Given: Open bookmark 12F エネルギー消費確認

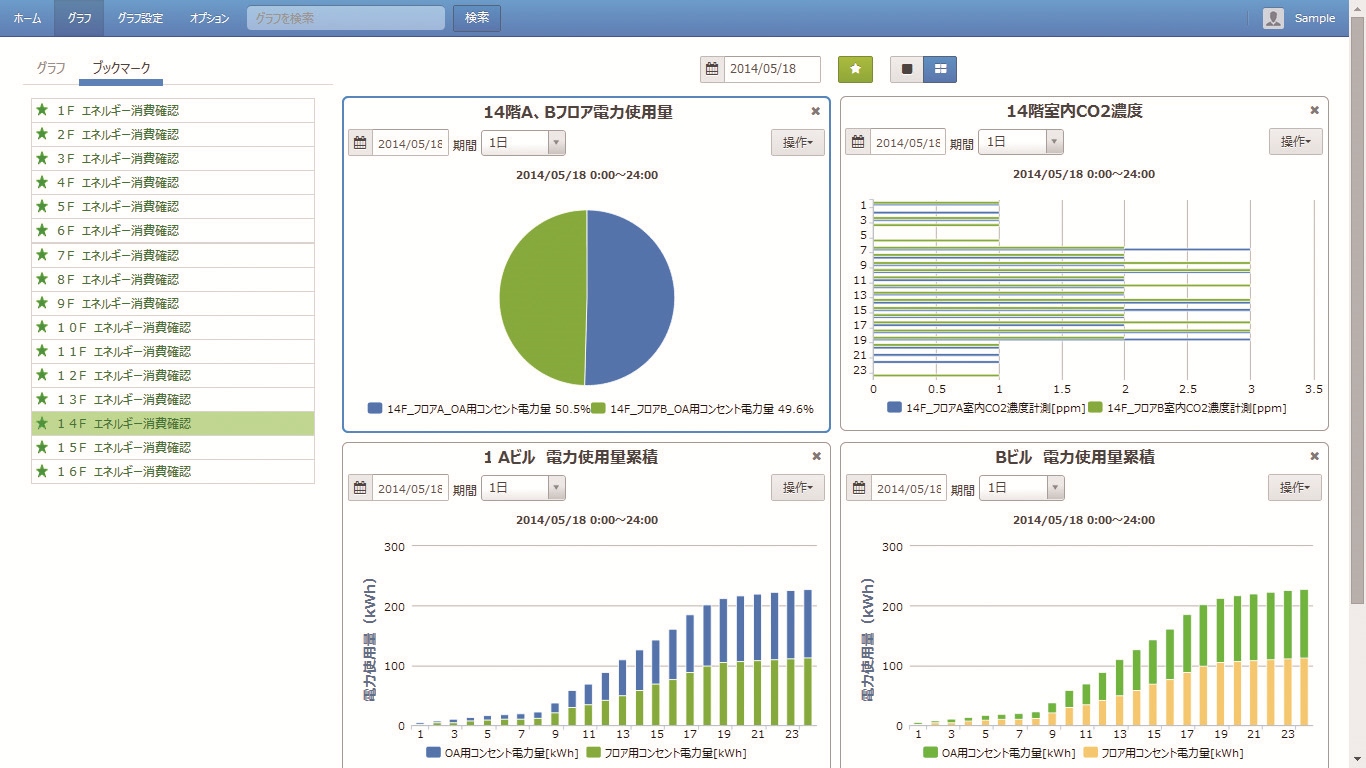Looking at the screenshot, I should (173, 375).
